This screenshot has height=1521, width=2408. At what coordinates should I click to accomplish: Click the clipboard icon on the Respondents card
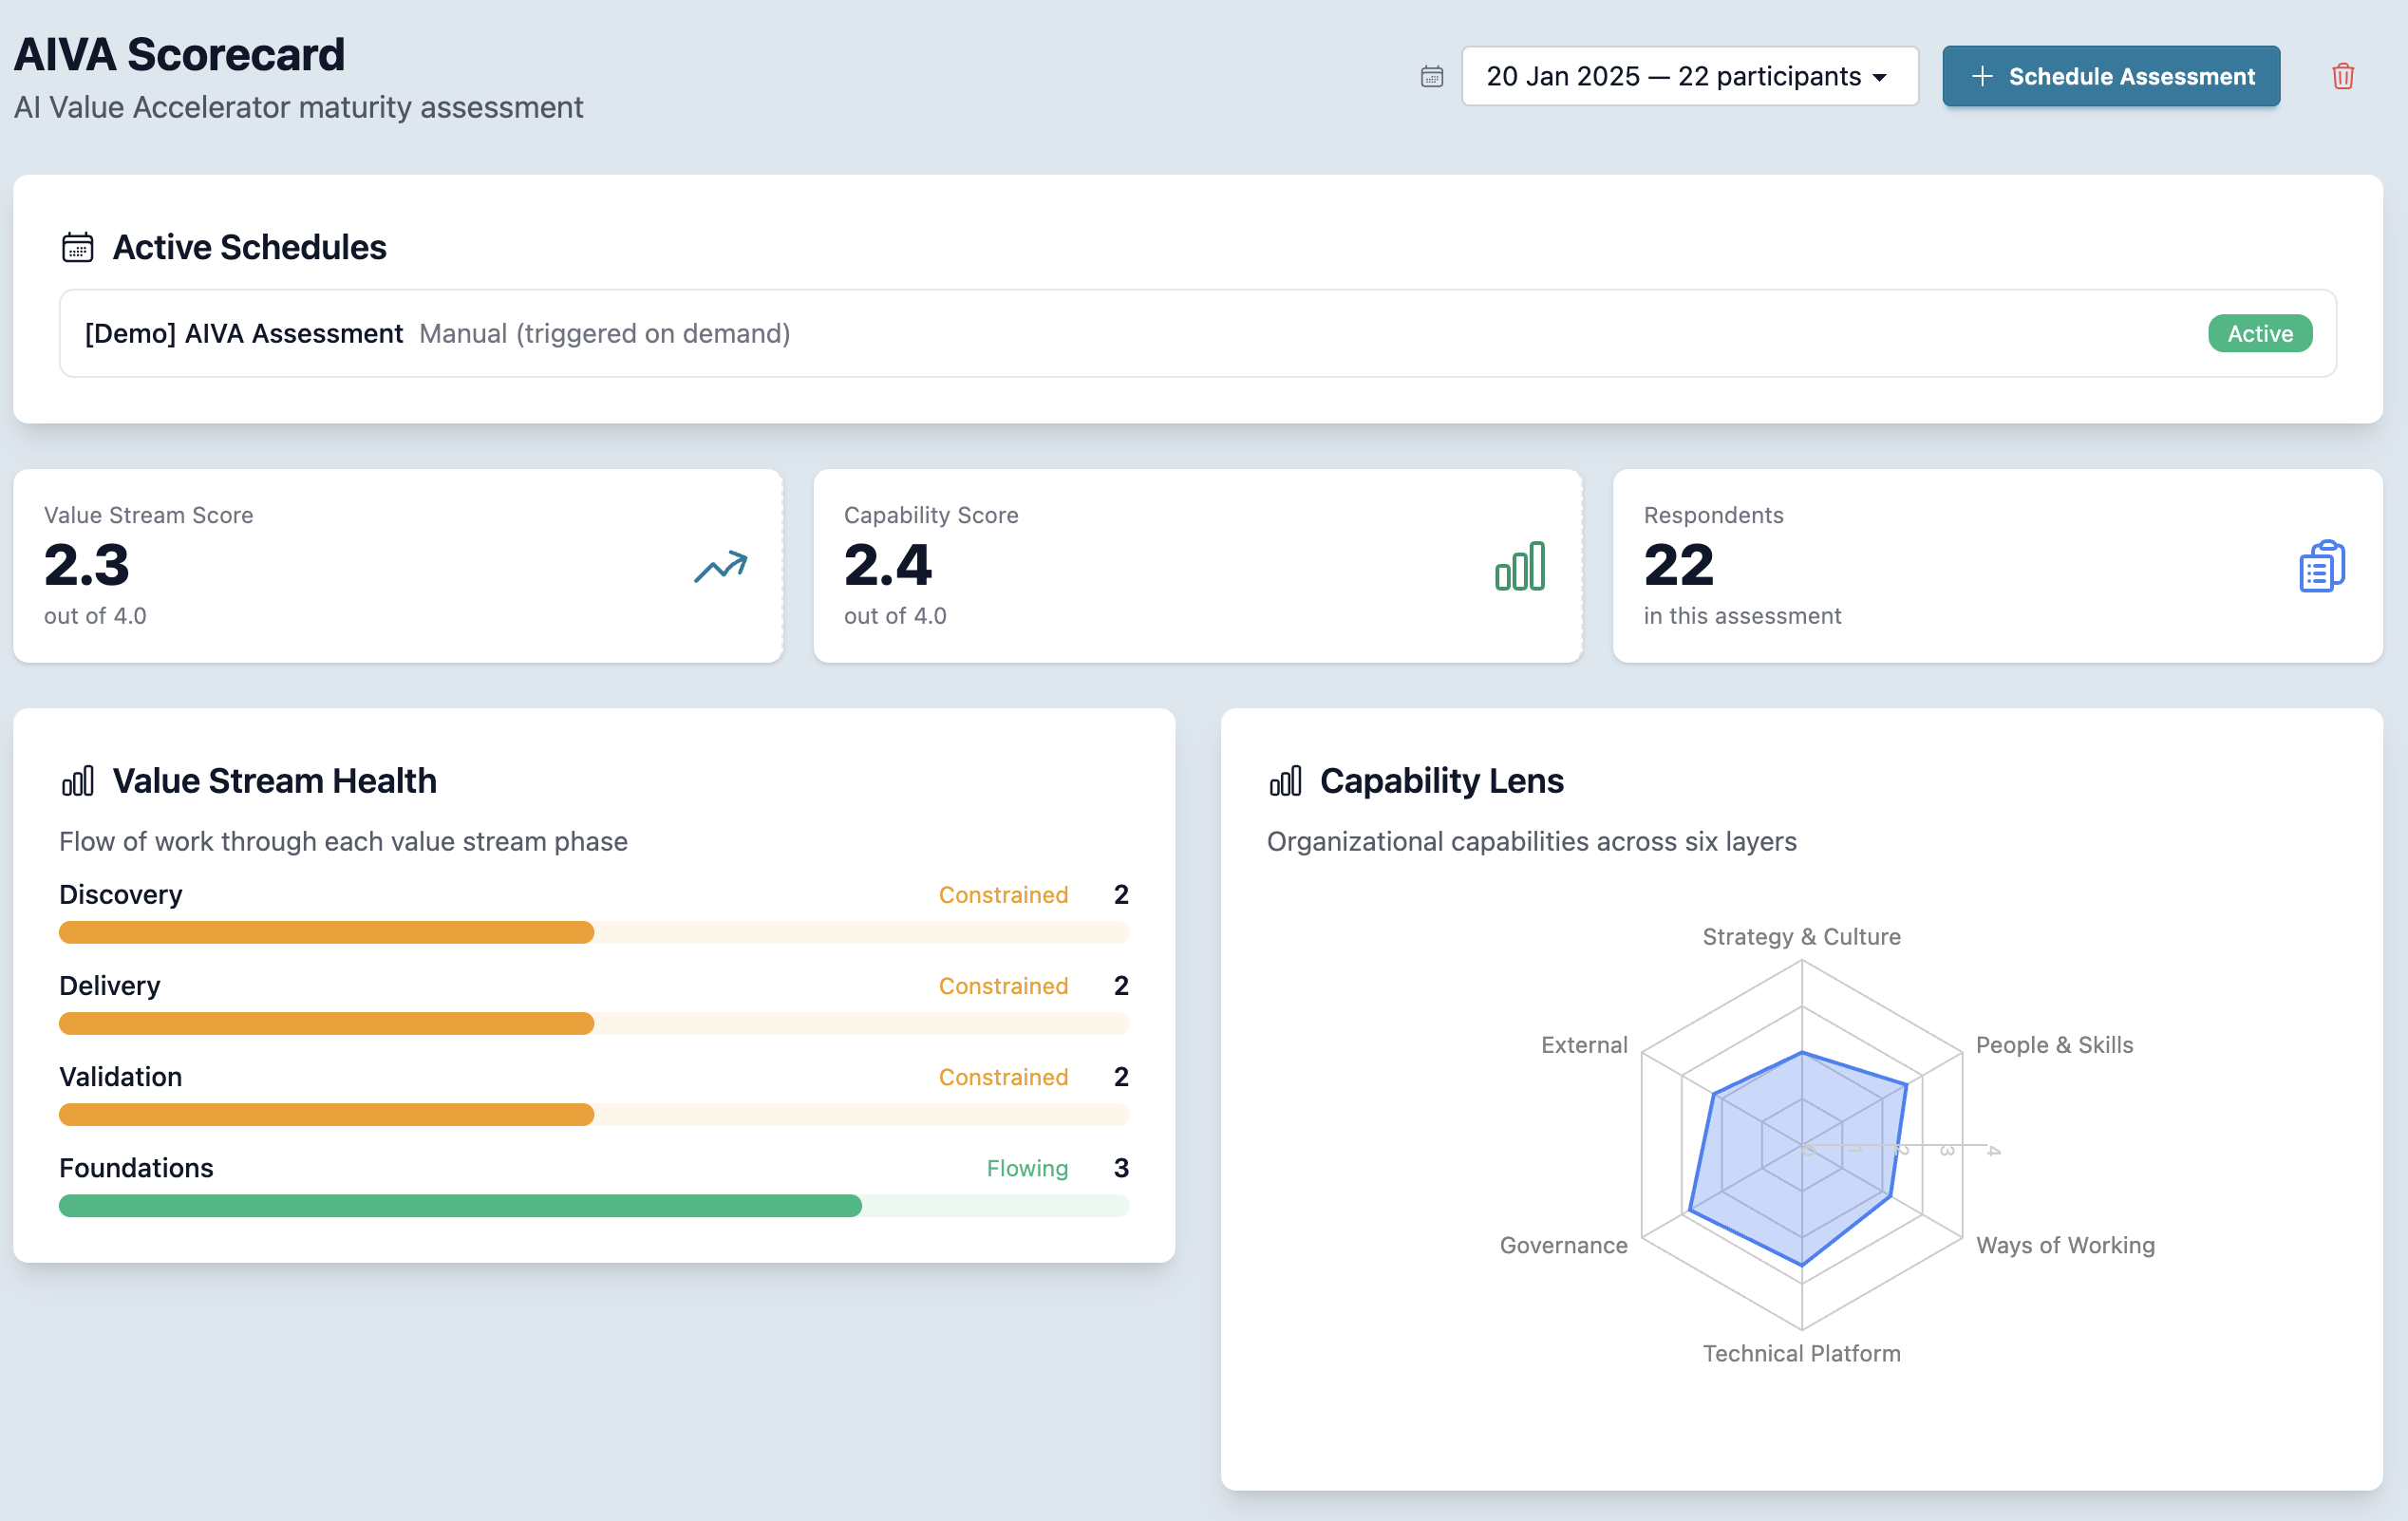coord(2321,566)
